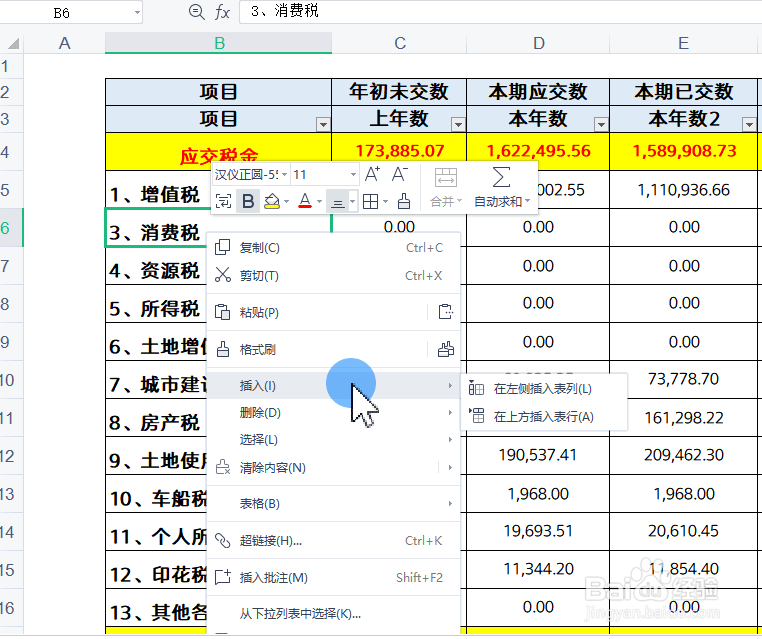Click the borders icon in mini toolbar

(x=370, y=201)
